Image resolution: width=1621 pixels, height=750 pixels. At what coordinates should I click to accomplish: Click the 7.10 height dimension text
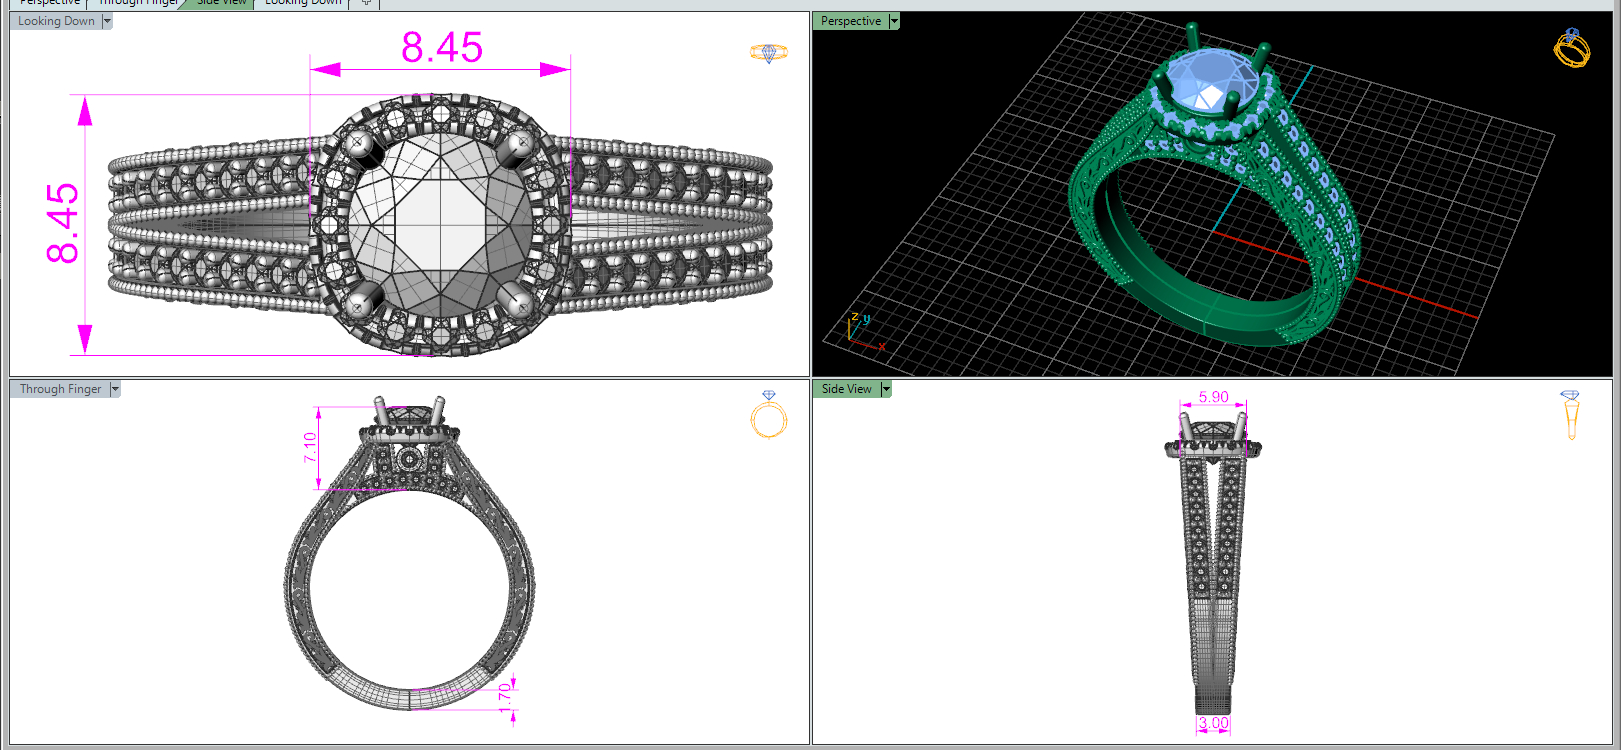tap(310, 447)
